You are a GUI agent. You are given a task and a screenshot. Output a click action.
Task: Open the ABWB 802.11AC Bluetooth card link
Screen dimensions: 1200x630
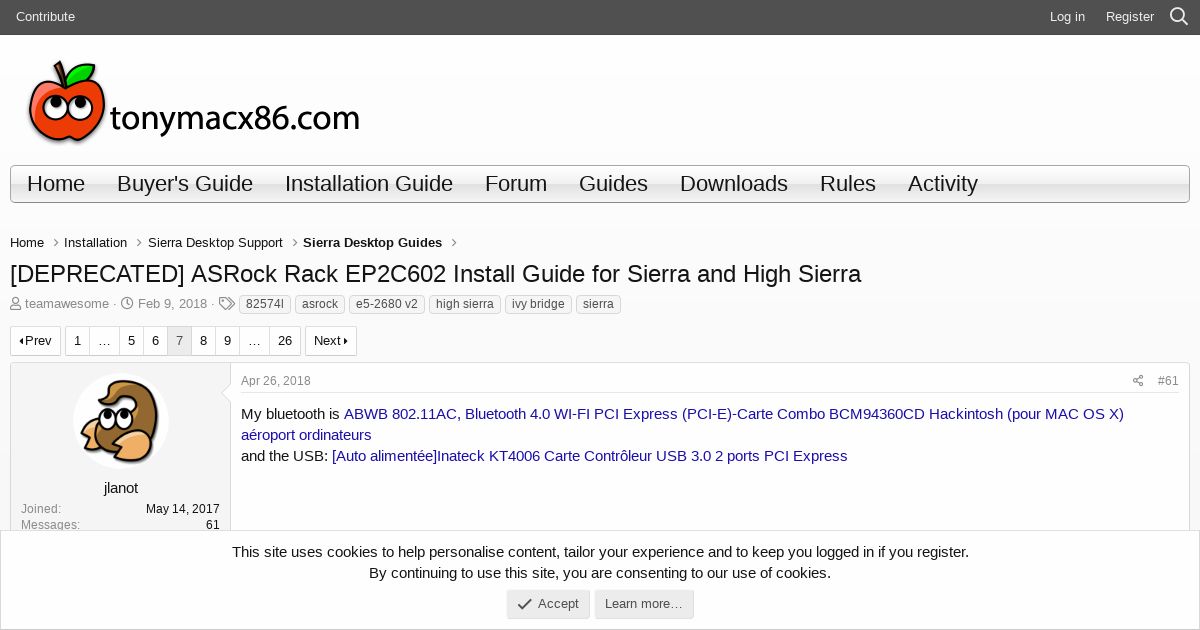coord(682,424)
